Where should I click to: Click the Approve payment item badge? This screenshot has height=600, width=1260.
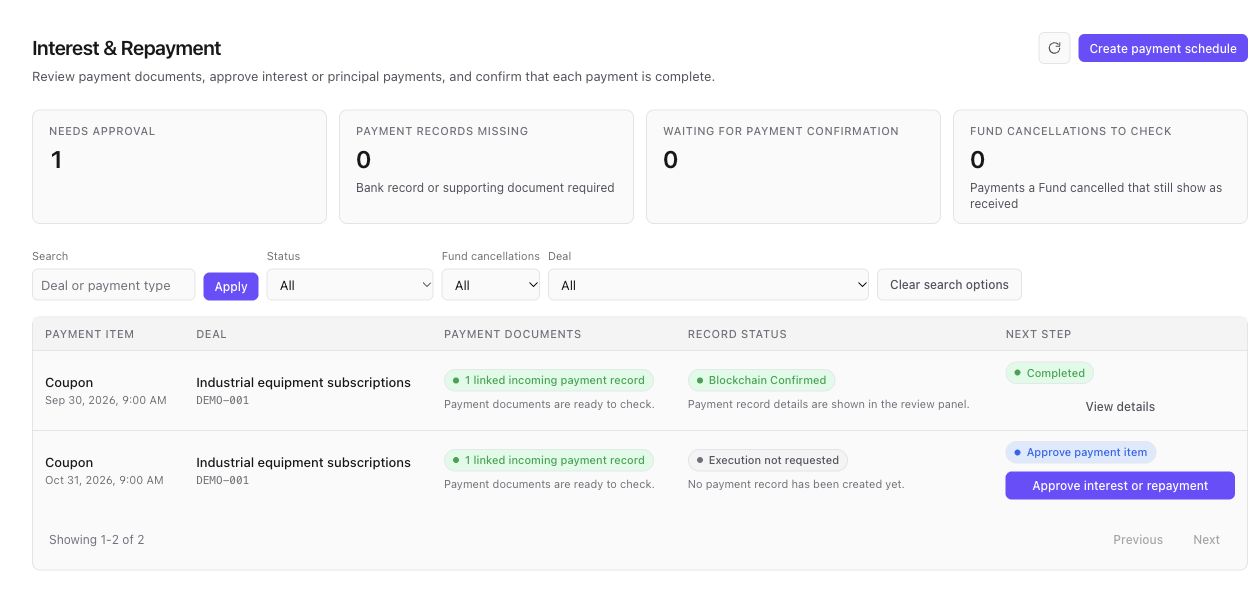(x=1081, y=452)
